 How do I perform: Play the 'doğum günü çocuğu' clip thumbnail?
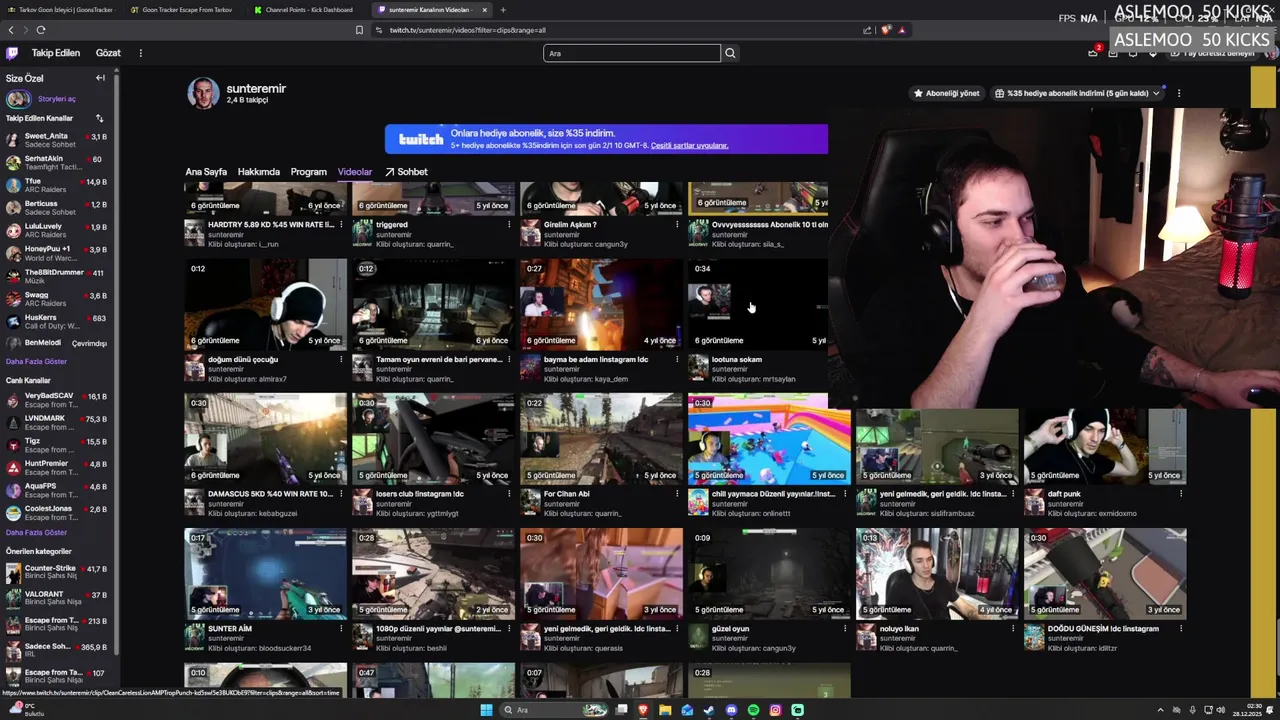click(265, 304)
